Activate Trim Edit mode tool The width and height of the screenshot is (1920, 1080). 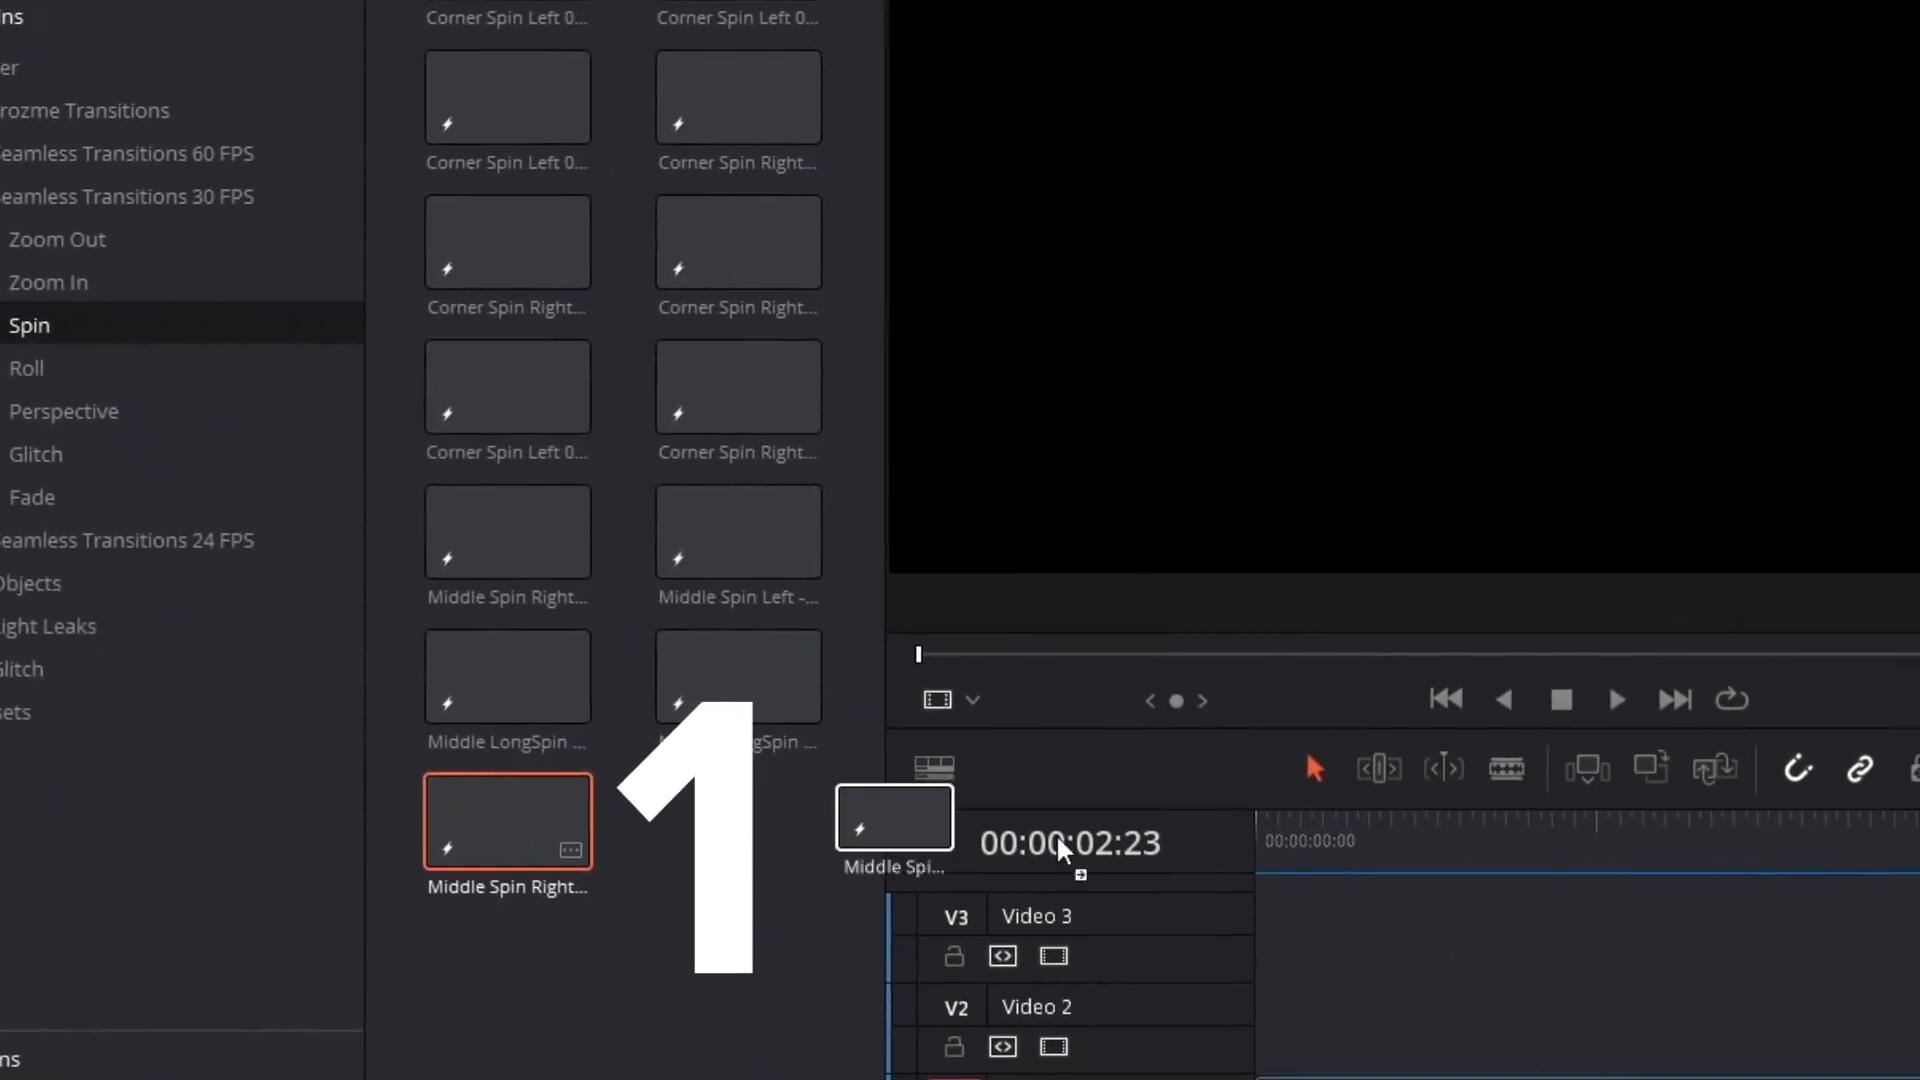coord(1378,768)
